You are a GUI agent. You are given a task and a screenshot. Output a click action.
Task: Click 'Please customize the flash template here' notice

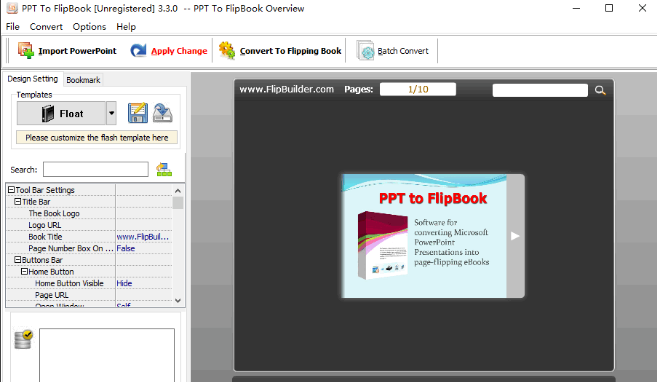coord(97,137)
